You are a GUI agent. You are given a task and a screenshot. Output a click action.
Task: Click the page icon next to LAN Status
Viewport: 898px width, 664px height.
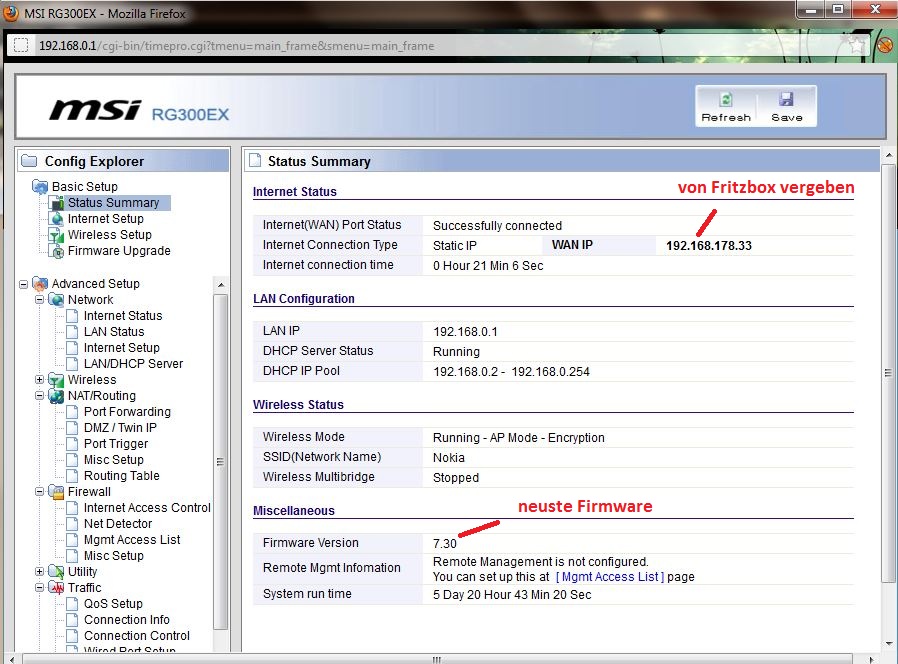click(72, 332)
